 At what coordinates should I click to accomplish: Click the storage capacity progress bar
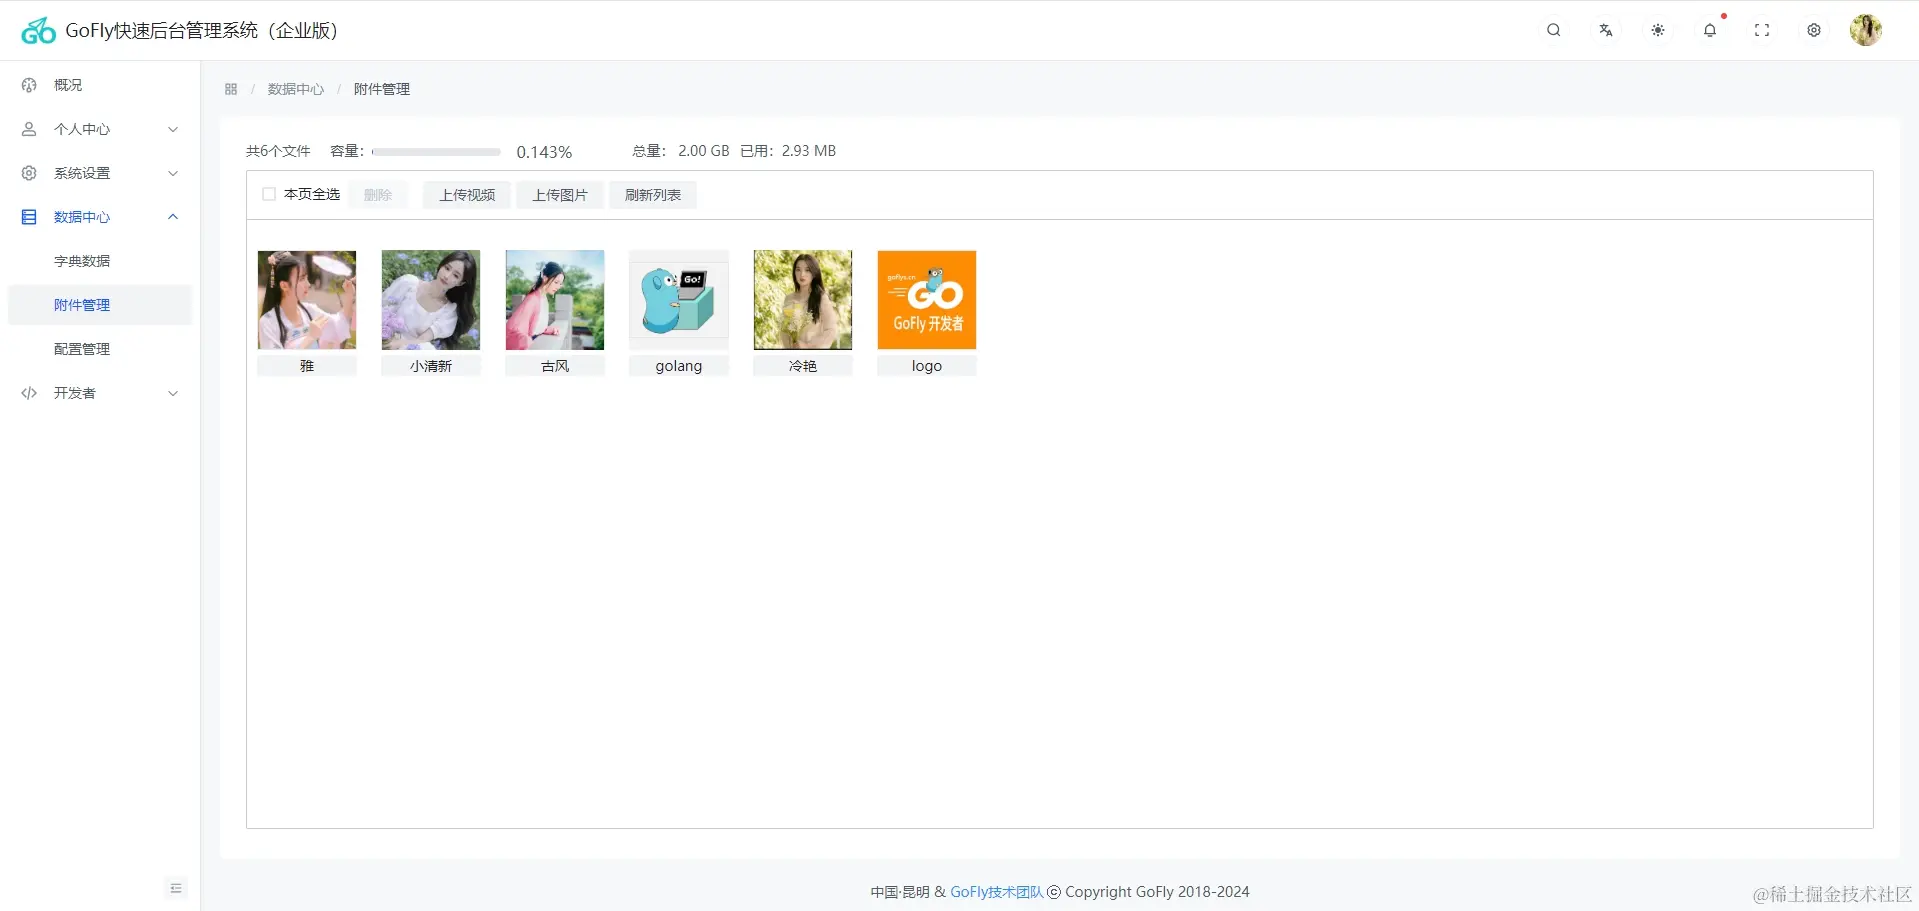pyautogui.click(x=436, y=152)
